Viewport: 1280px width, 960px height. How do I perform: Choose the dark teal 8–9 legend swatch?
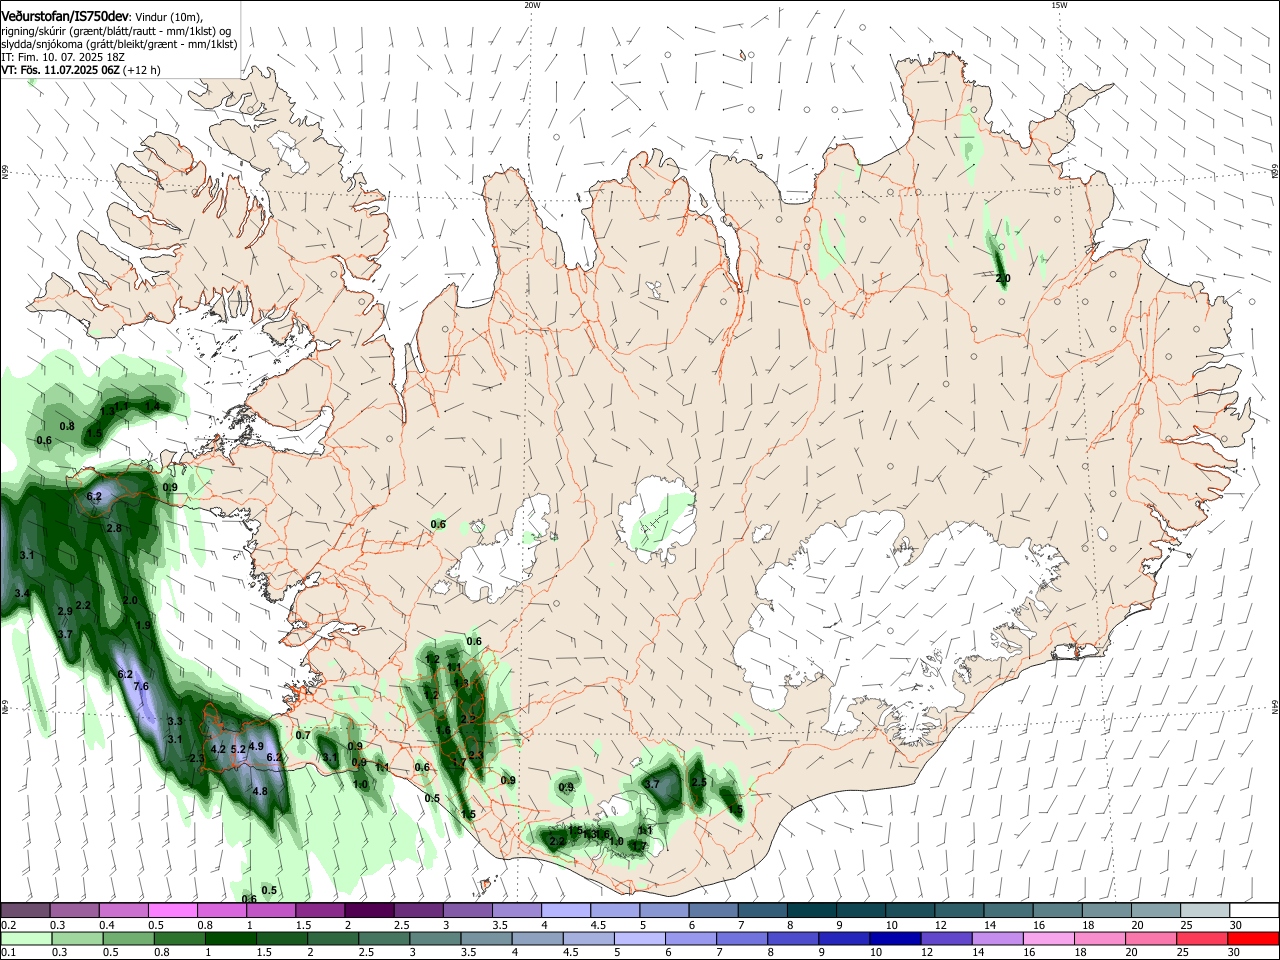point(811,911)
